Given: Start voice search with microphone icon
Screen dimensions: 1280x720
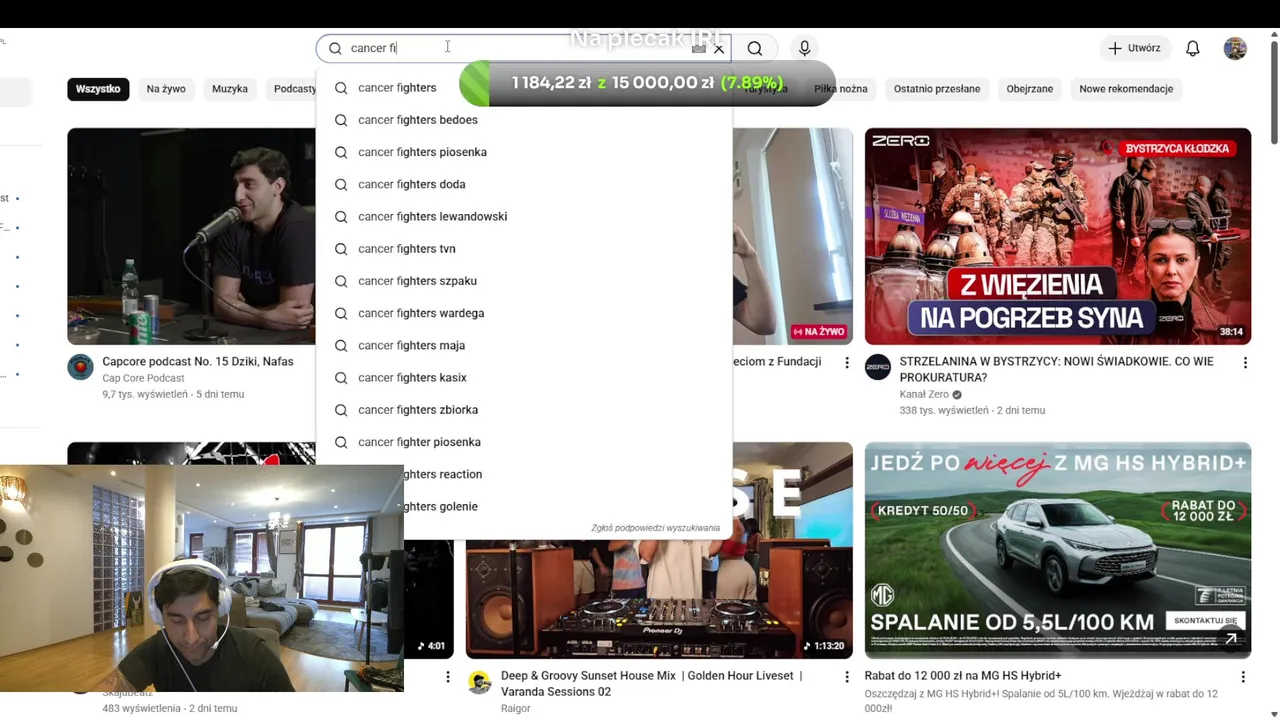Looking at the screenshot, I should tap(804, 48).
